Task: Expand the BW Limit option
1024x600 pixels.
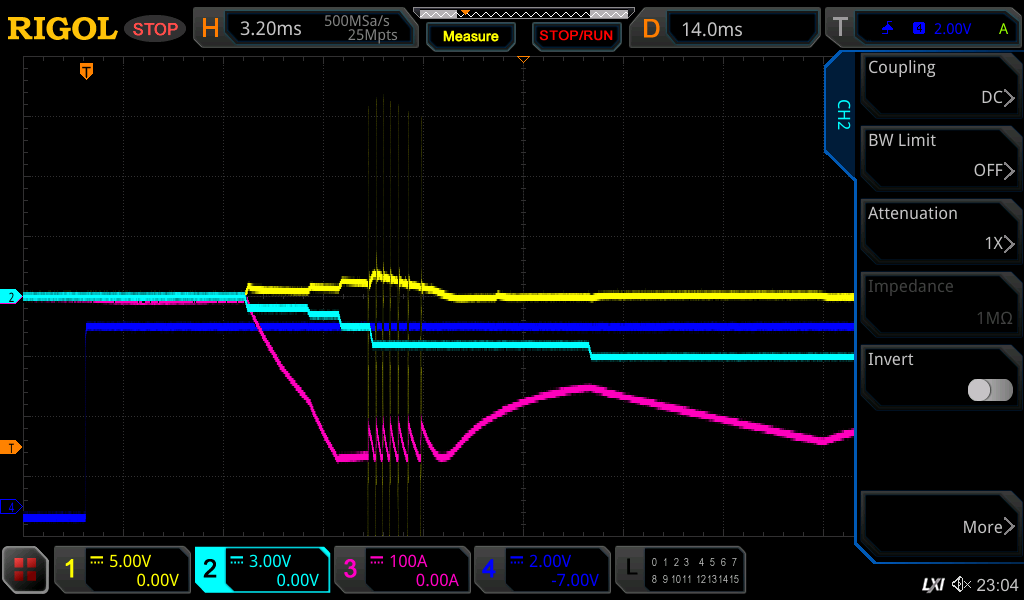Action: pos(940,156)
